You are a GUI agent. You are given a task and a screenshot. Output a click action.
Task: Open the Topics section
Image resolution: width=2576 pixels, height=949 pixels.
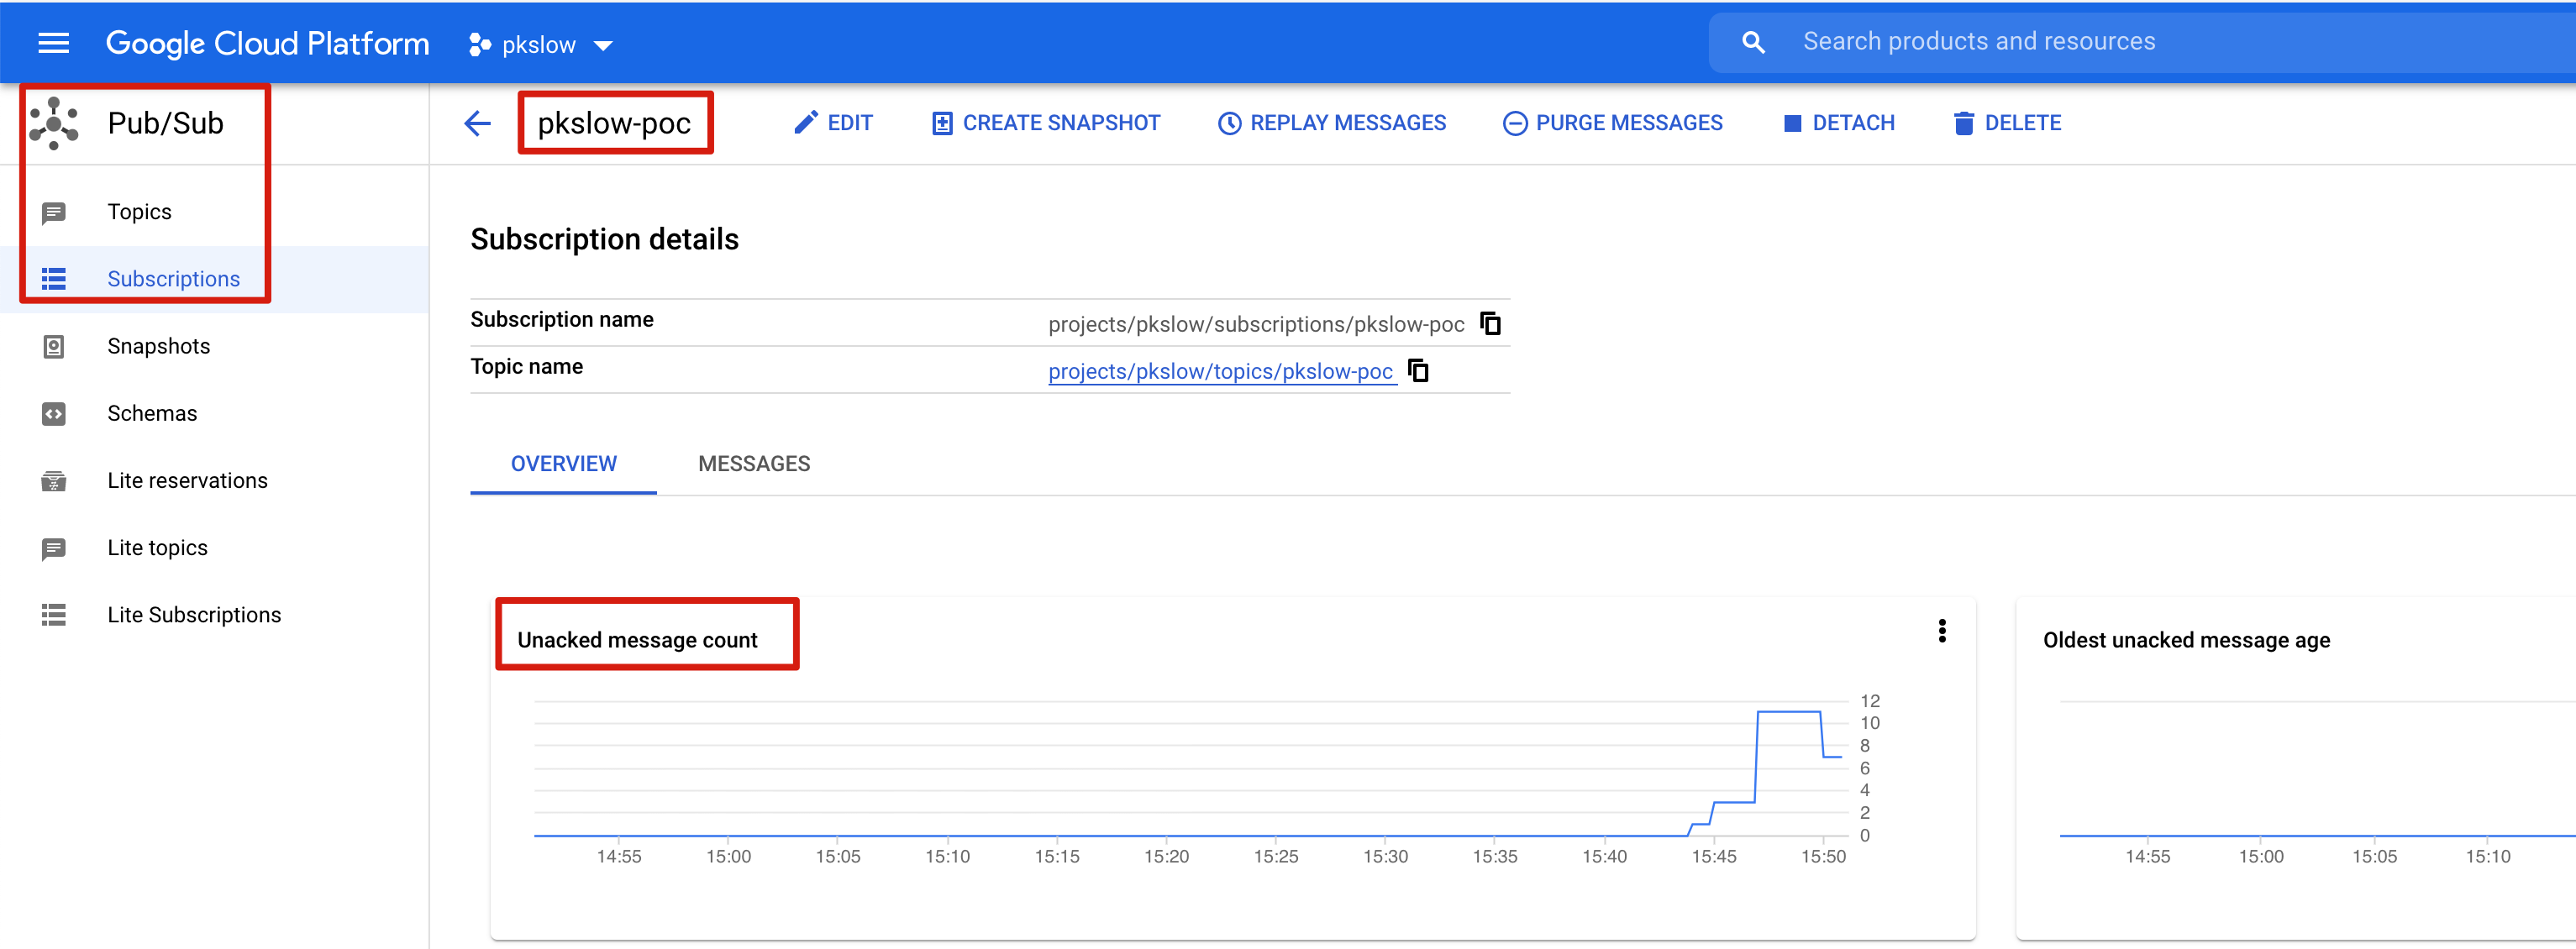tap(139, 212)
